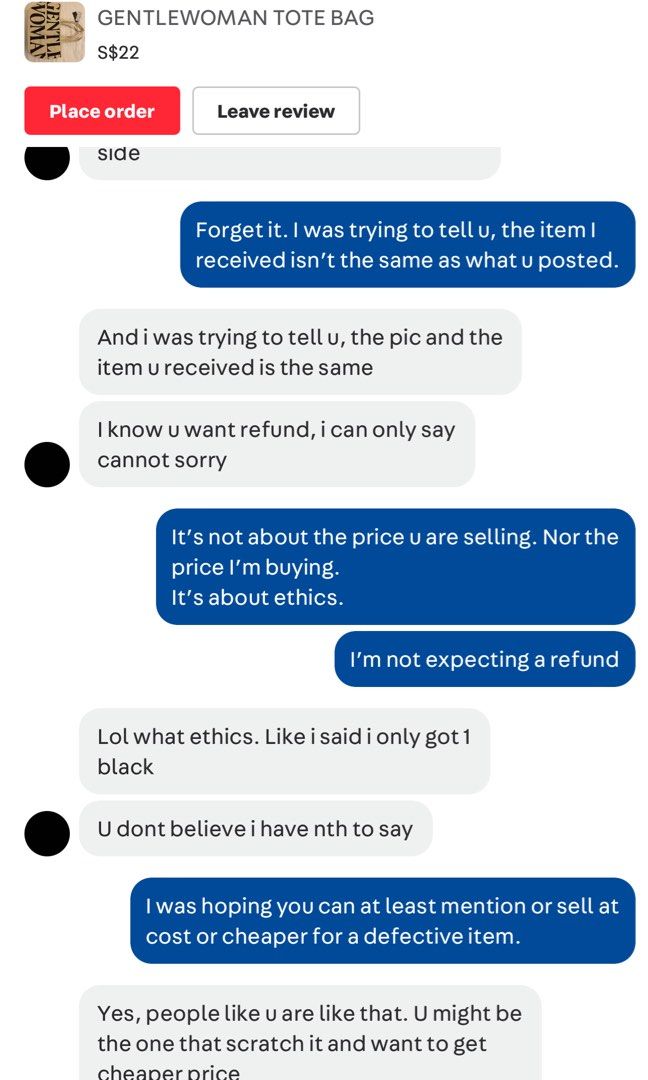Tap the S$22 price label
Image resolution: width=648 pixels, height=1080 pixels.
pyautogui.click(x=118, y=52)
